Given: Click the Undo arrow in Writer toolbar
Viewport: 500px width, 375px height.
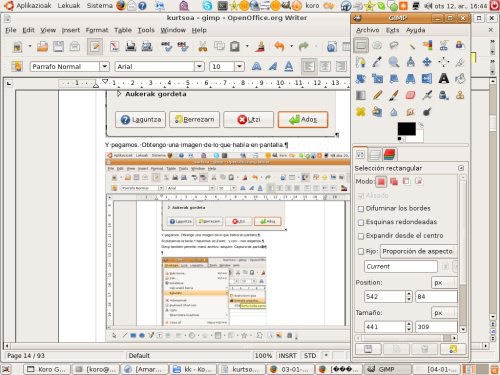Looking at the screenshot, I should pyautogui.click(x=279, y=46).
